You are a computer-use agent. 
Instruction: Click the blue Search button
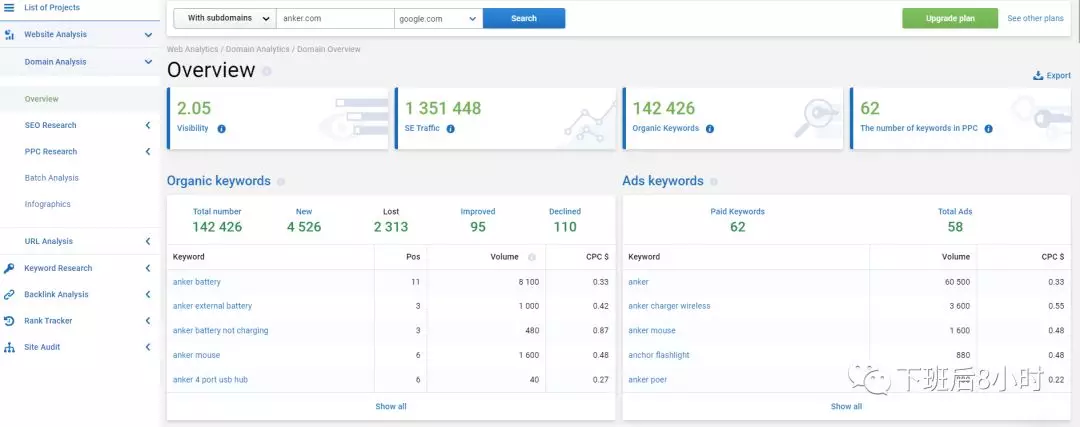coord(523,18)
